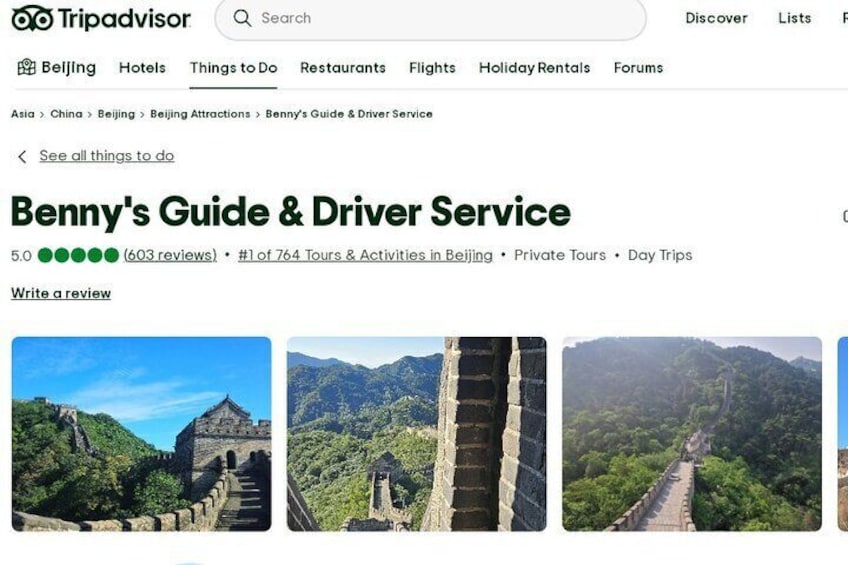
Task: Click the Beijing Attractions breadcrumb link
Action: [x=200, y=114]
